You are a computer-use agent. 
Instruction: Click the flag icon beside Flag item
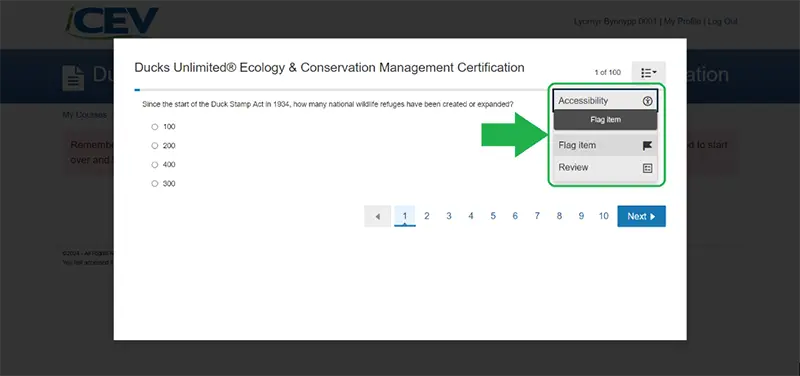click(x=647, y=146)
